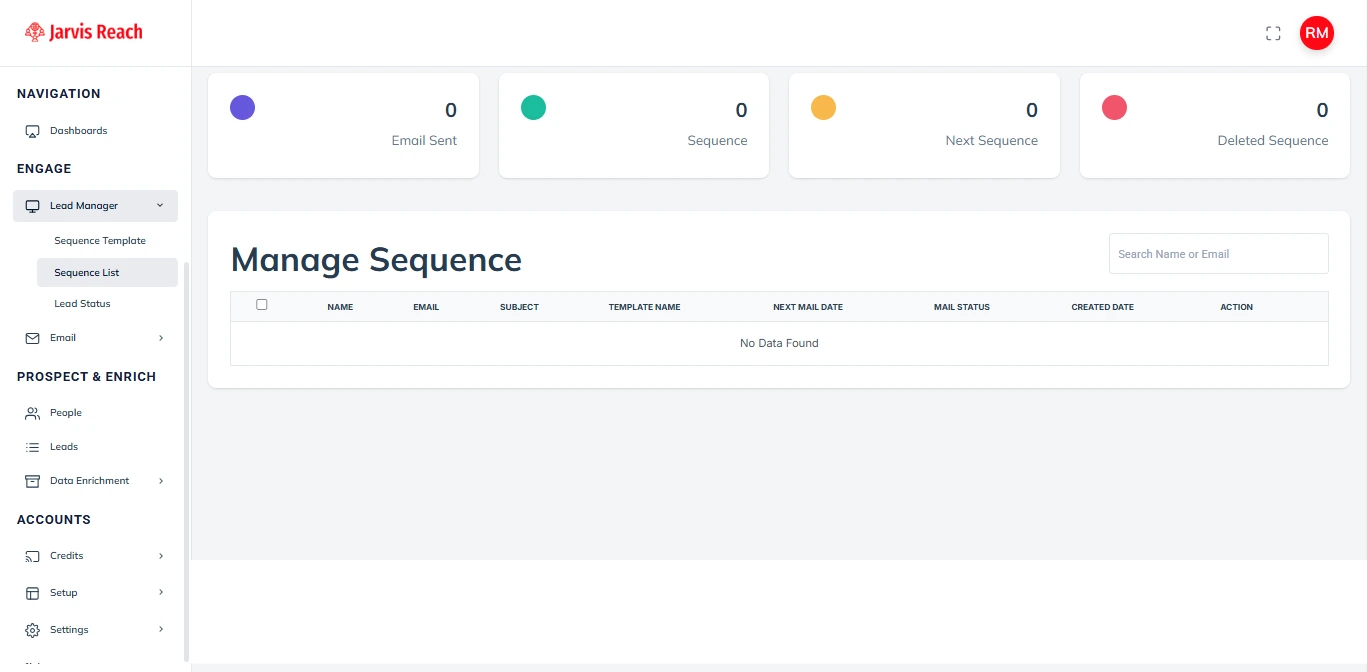This screenshot has height=672, width=1367.
Task: Click the NAVIGATION section heading
Action: (x=59, y=94)
